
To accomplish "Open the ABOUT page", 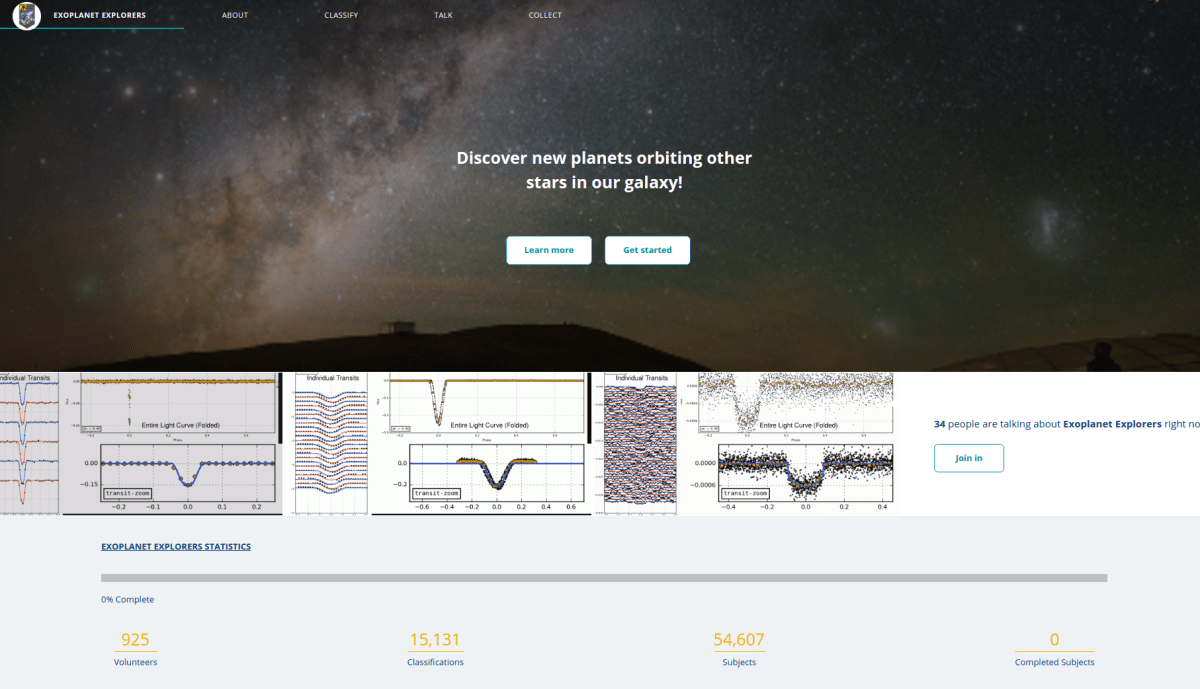I will click(235, 15).
